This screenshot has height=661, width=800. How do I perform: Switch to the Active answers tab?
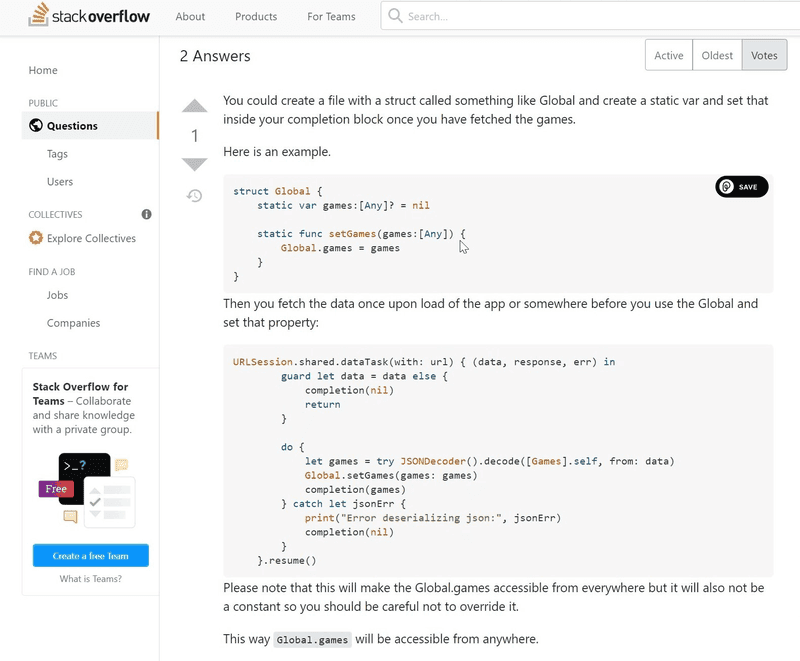click(x=668, y=55)
